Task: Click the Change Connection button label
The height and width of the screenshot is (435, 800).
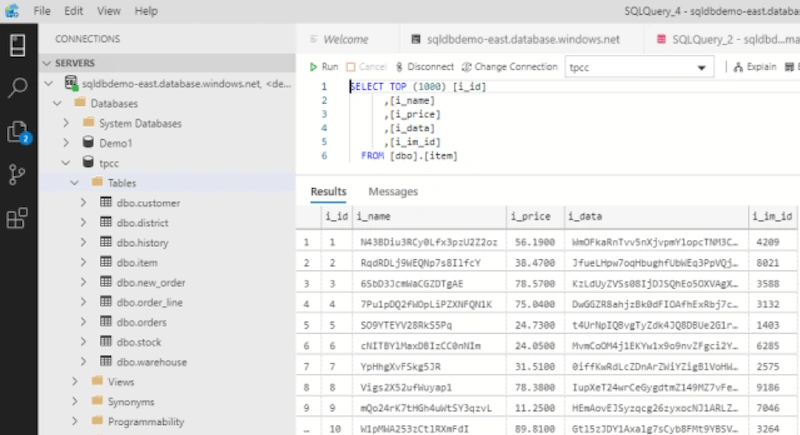Action: [x=516, y=67]
